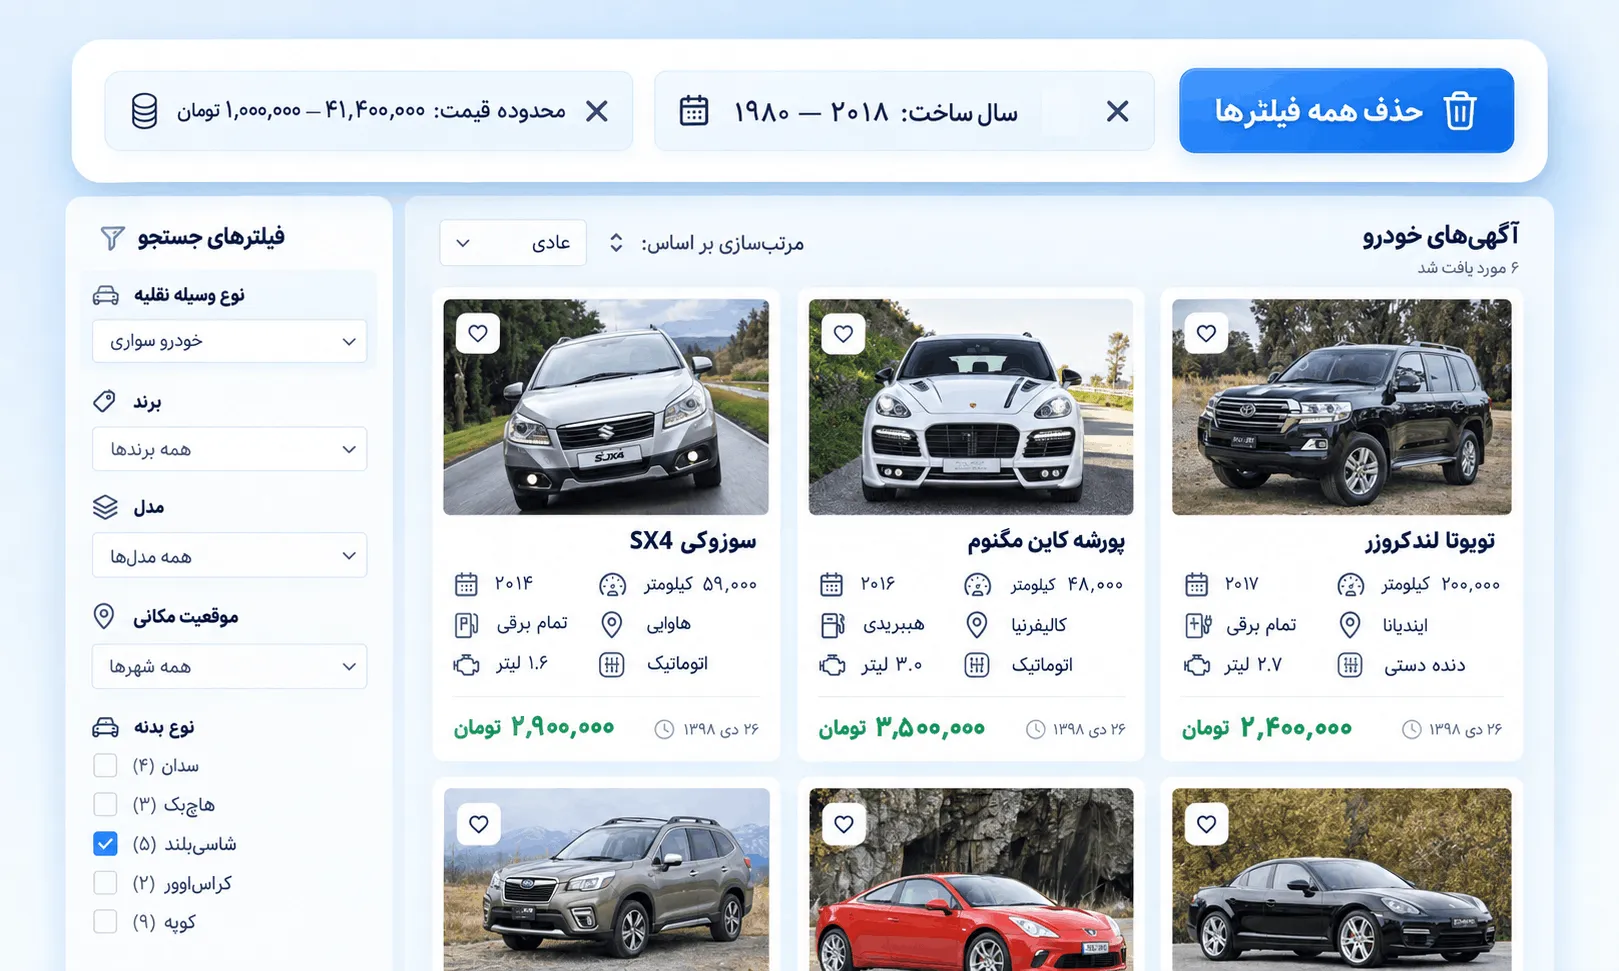Click the هیبریدی fuel type on Porsche card

point(893,625)
